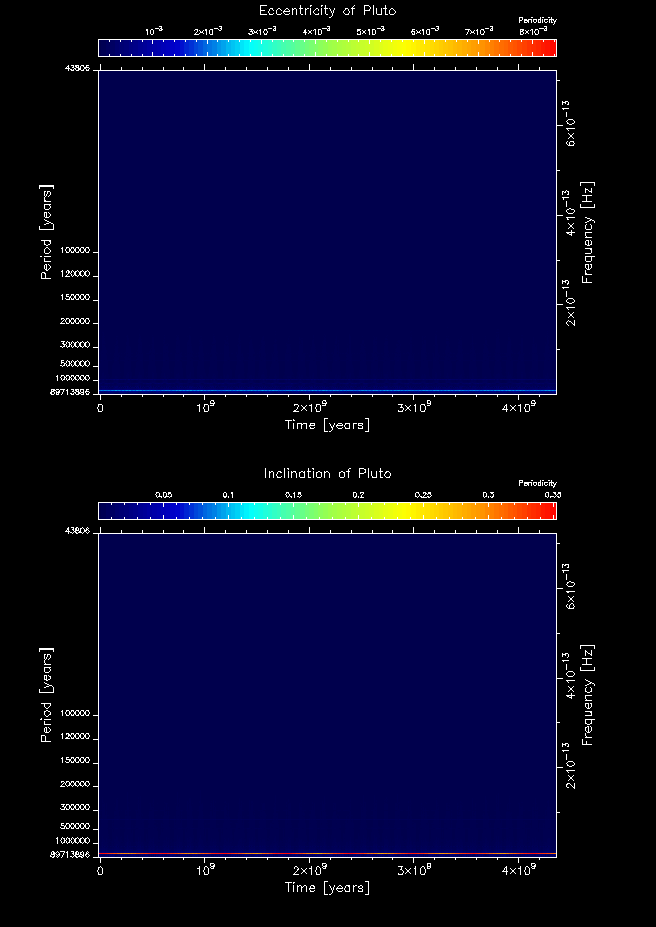
Task: Click the bright blue line in the eccentricity spectrogram
Action: 327,390
